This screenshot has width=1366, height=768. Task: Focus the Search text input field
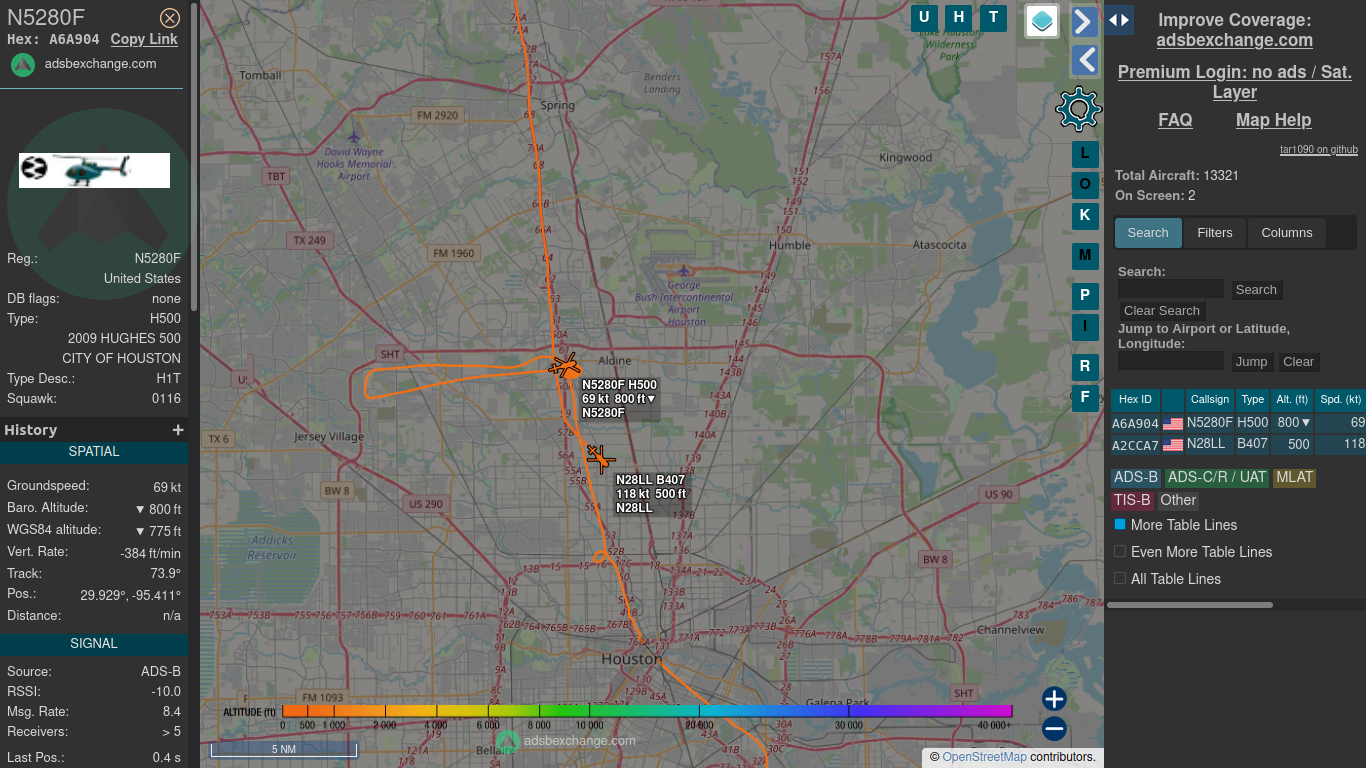pyautogui.click(x=1171, y=290)
